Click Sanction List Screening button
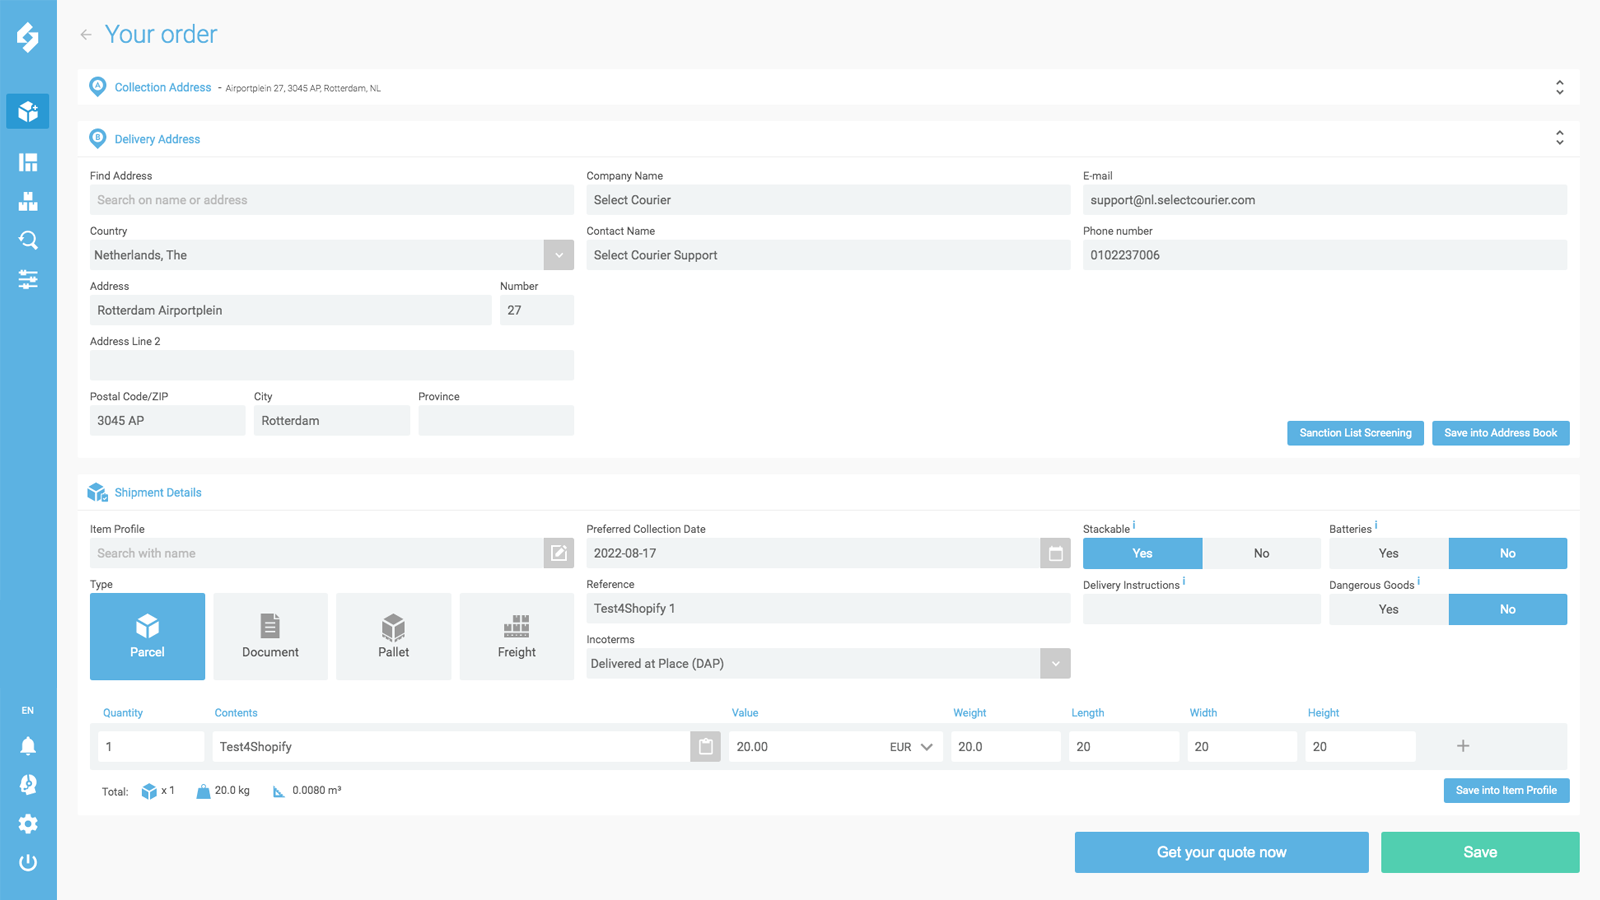Screen dimensions: 1600x900 1355,433
